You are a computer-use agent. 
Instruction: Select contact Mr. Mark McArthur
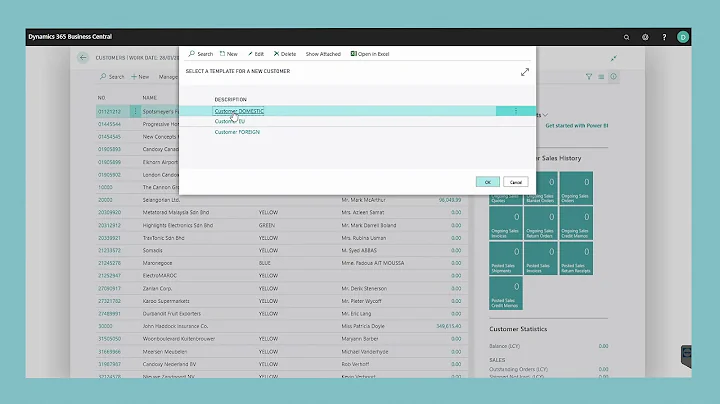tap(363, 200)
